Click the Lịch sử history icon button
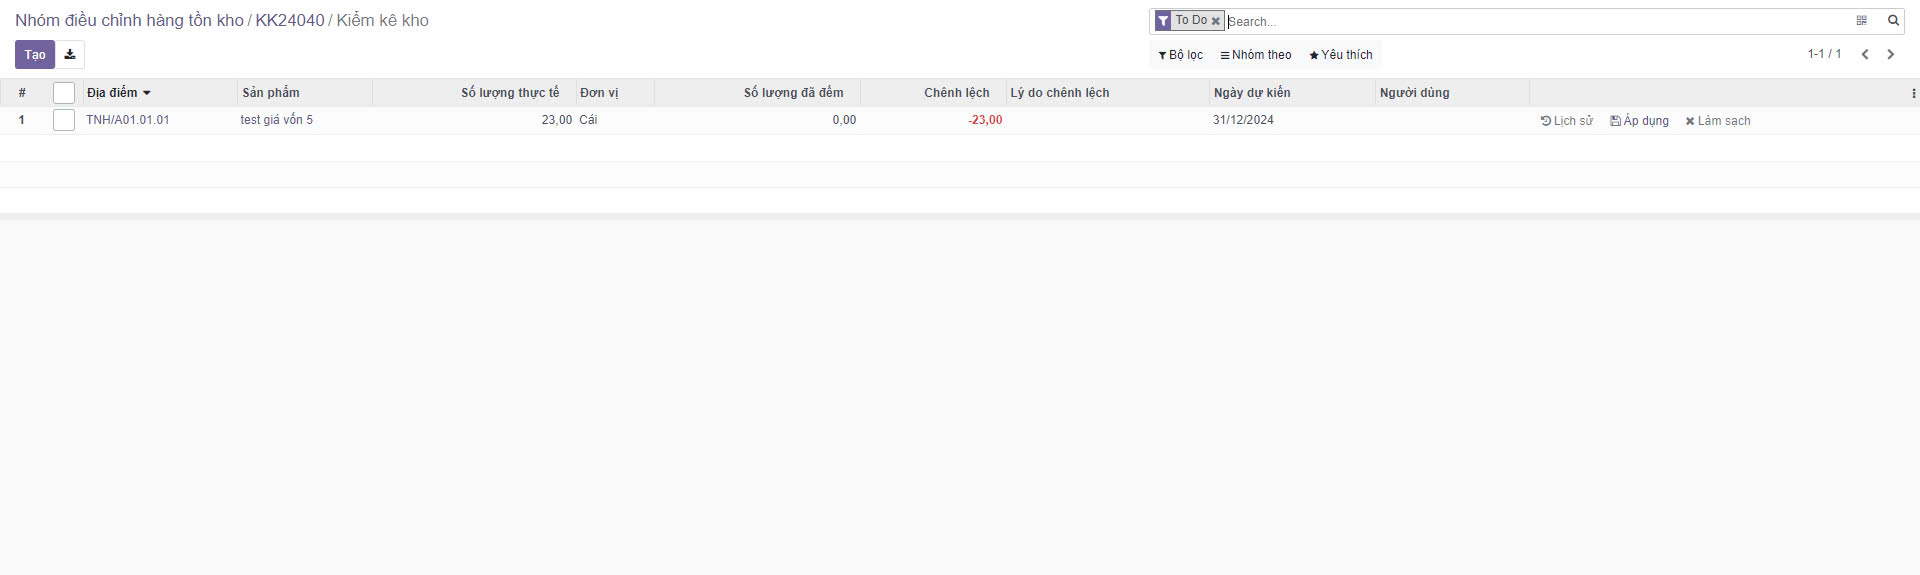The width and height of the screenshot is (1920, 575). 1566,121
